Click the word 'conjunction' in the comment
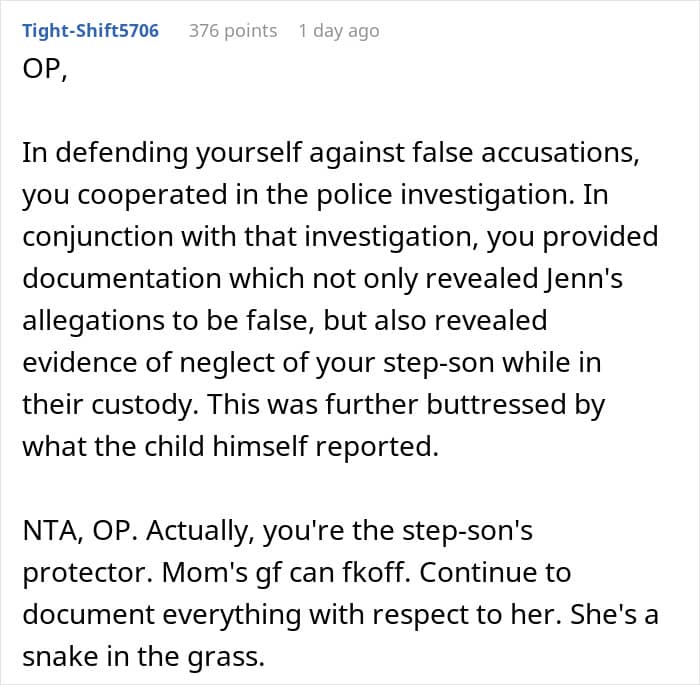Screen dimensions: 700x685 point(98,237)
